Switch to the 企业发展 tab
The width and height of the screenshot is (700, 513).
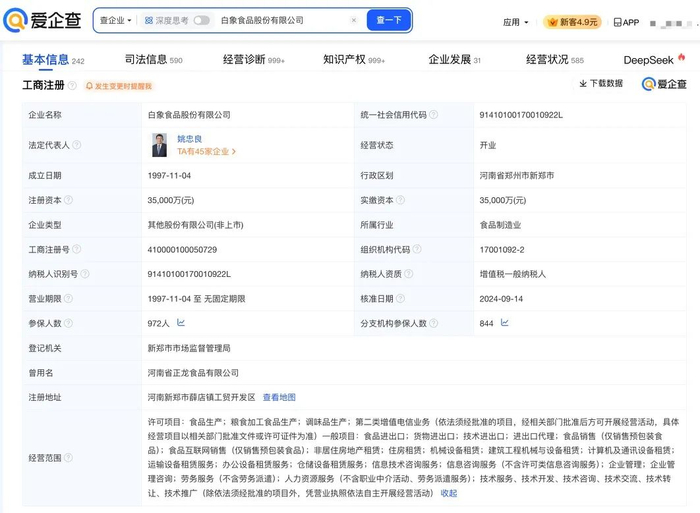[454, 60]
